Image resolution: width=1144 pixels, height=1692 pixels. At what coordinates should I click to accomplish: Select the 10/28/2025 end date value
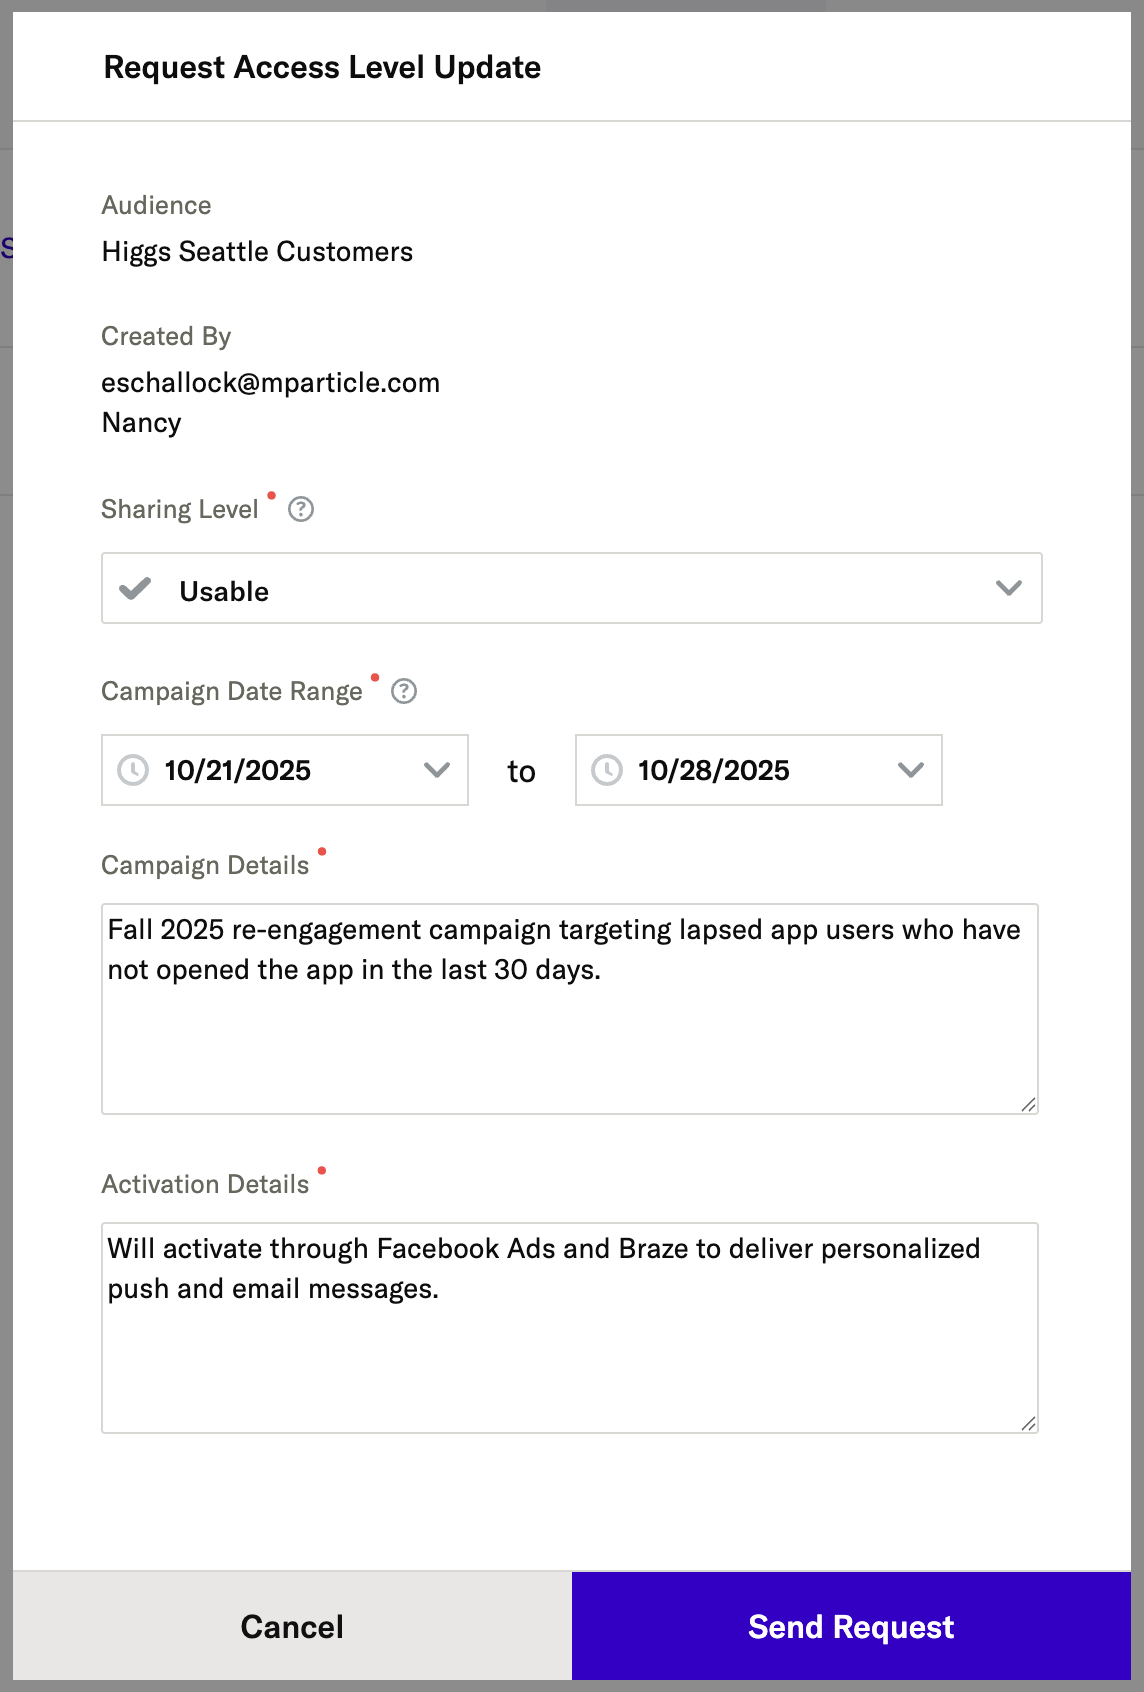[713, 771]
